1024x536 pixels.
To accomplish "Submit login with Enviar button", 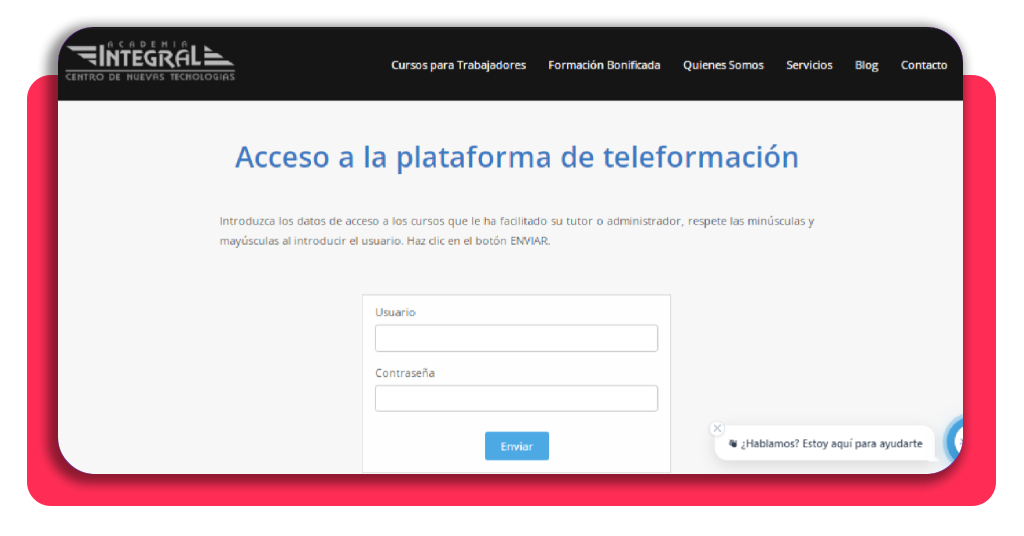I will [x=517, y=446].
